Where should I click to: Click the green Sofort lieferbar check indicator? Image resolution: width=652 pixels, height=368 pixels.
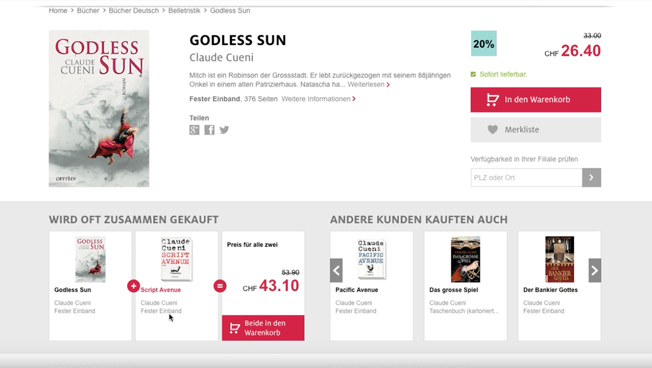click(473, 74)
